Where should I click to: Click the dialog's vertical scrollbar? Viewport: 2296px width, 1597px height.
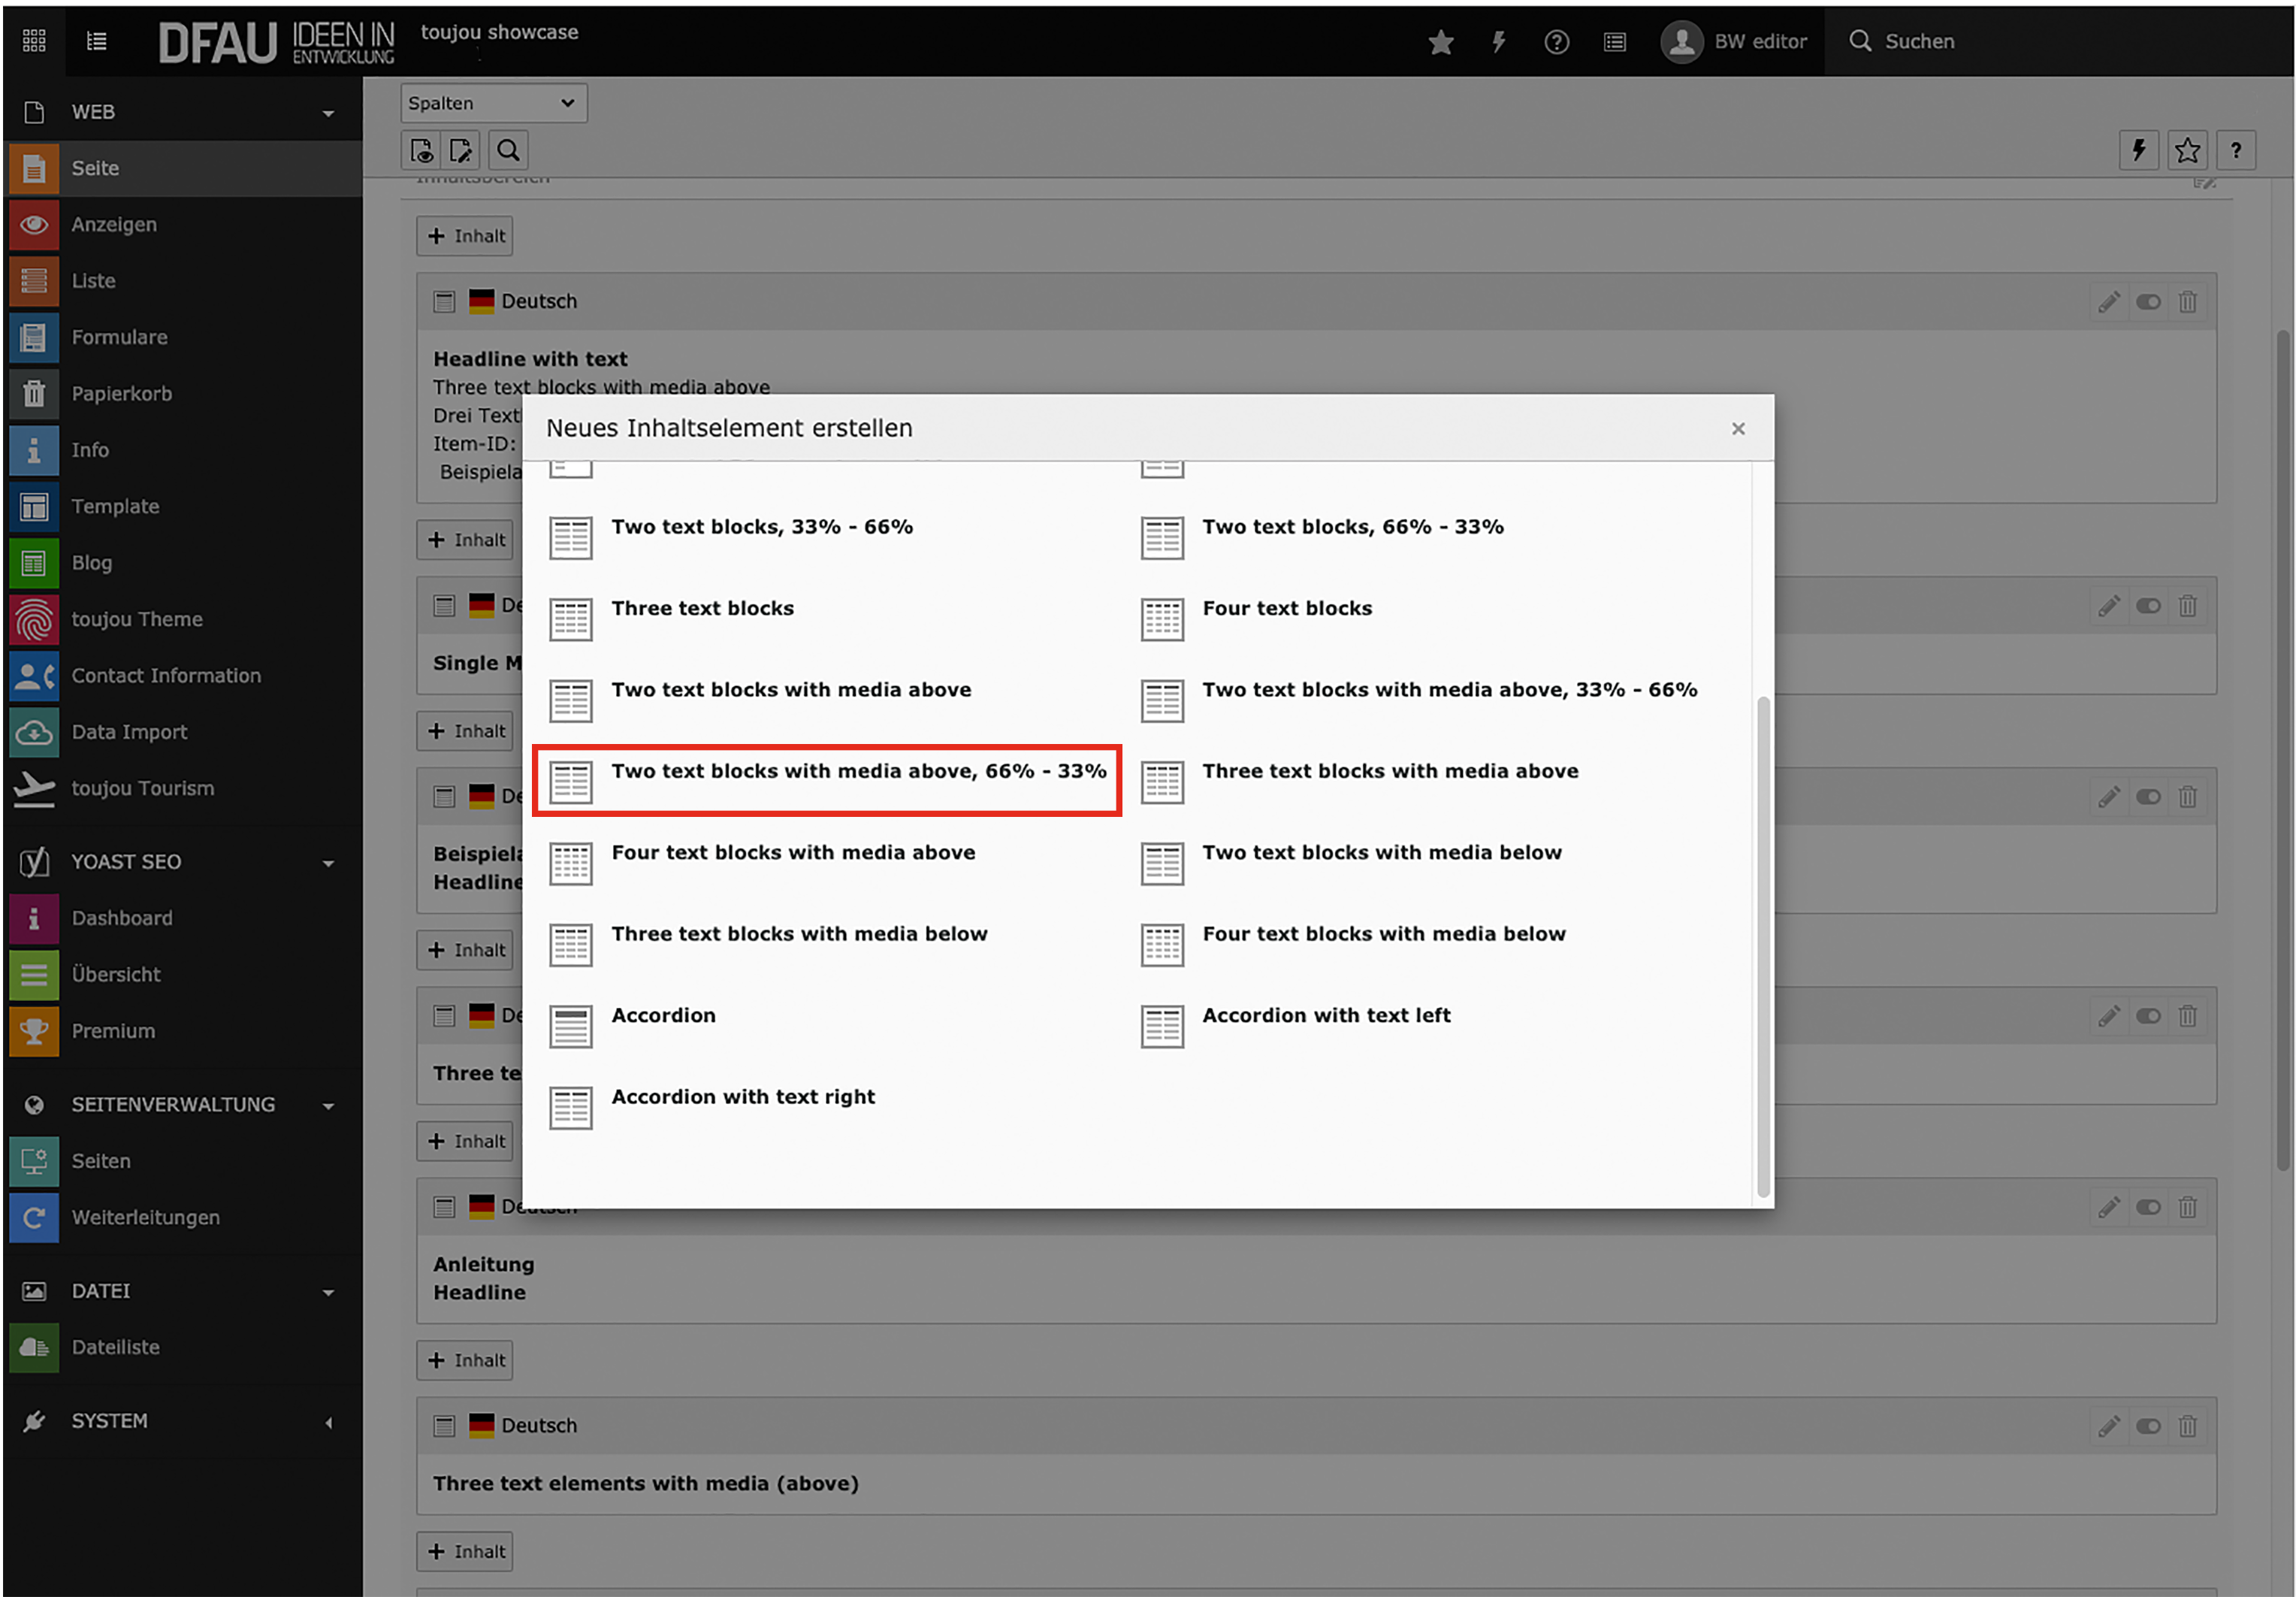1763,946
